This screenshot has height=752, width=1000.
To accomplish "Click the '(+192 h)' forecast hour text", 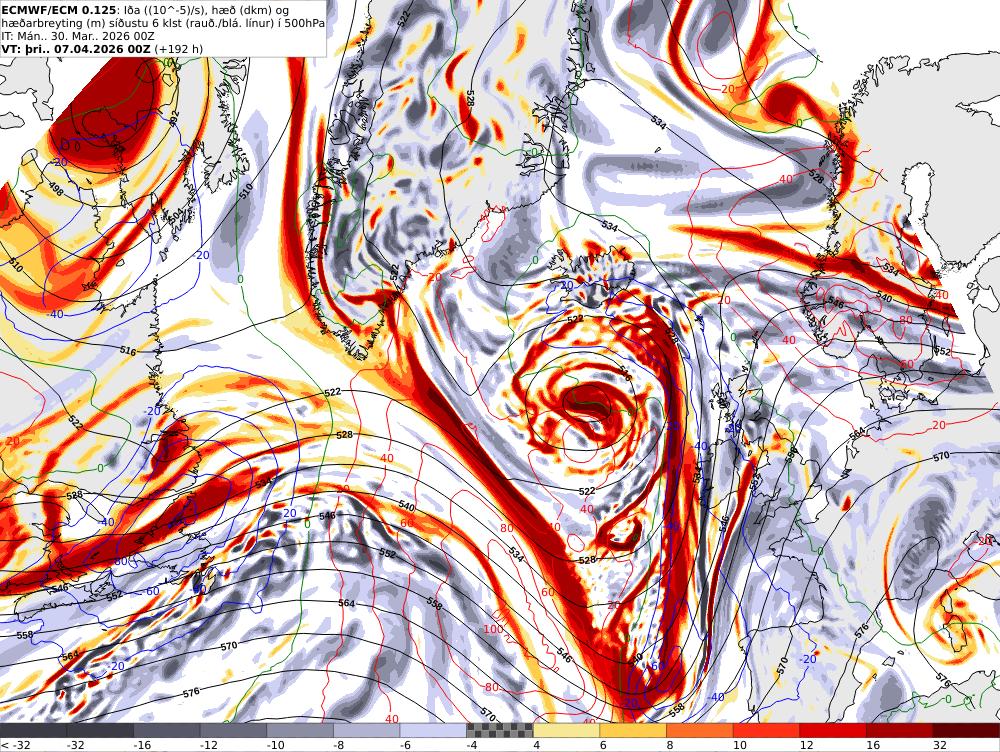I will pos(179,49).
